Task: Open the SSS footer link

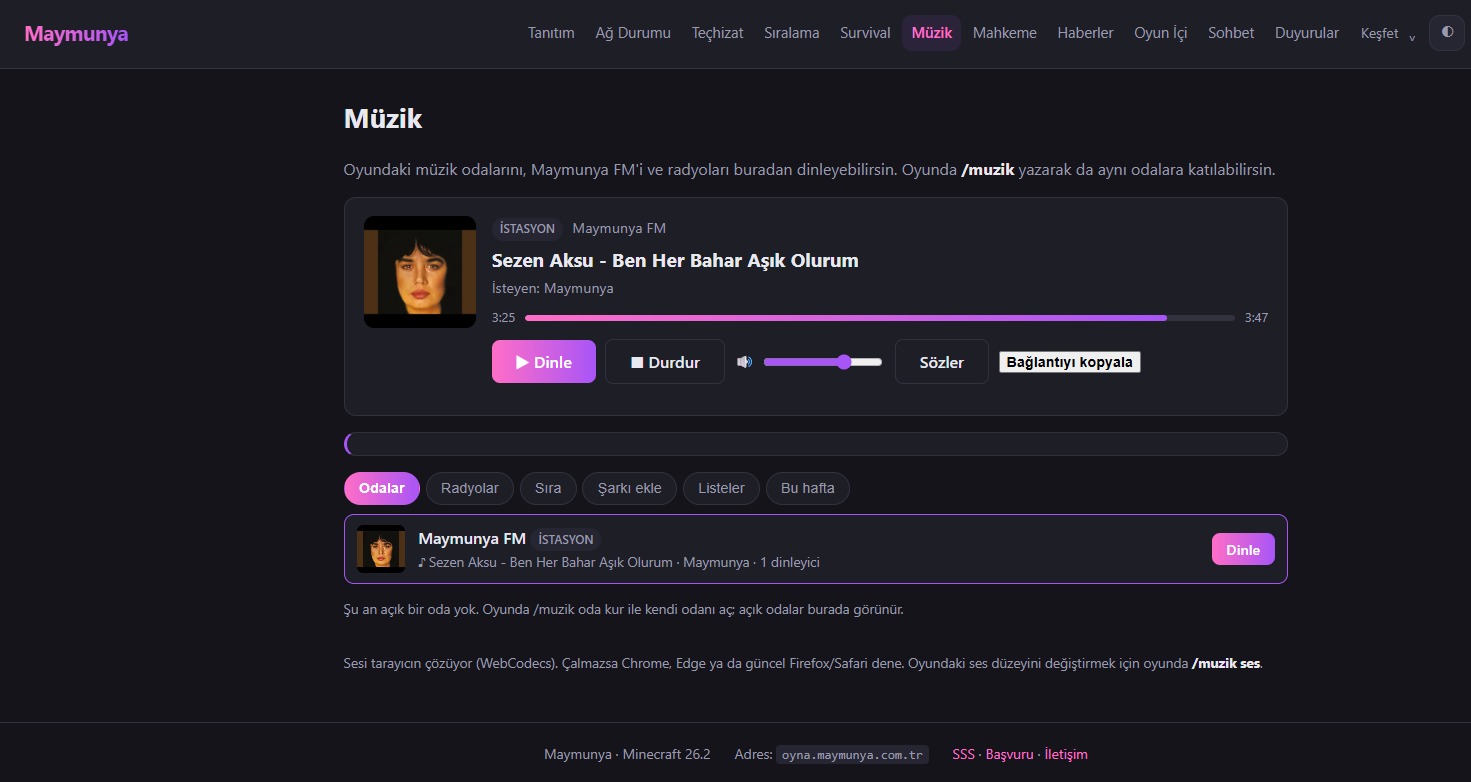Action: click(963, 754)
